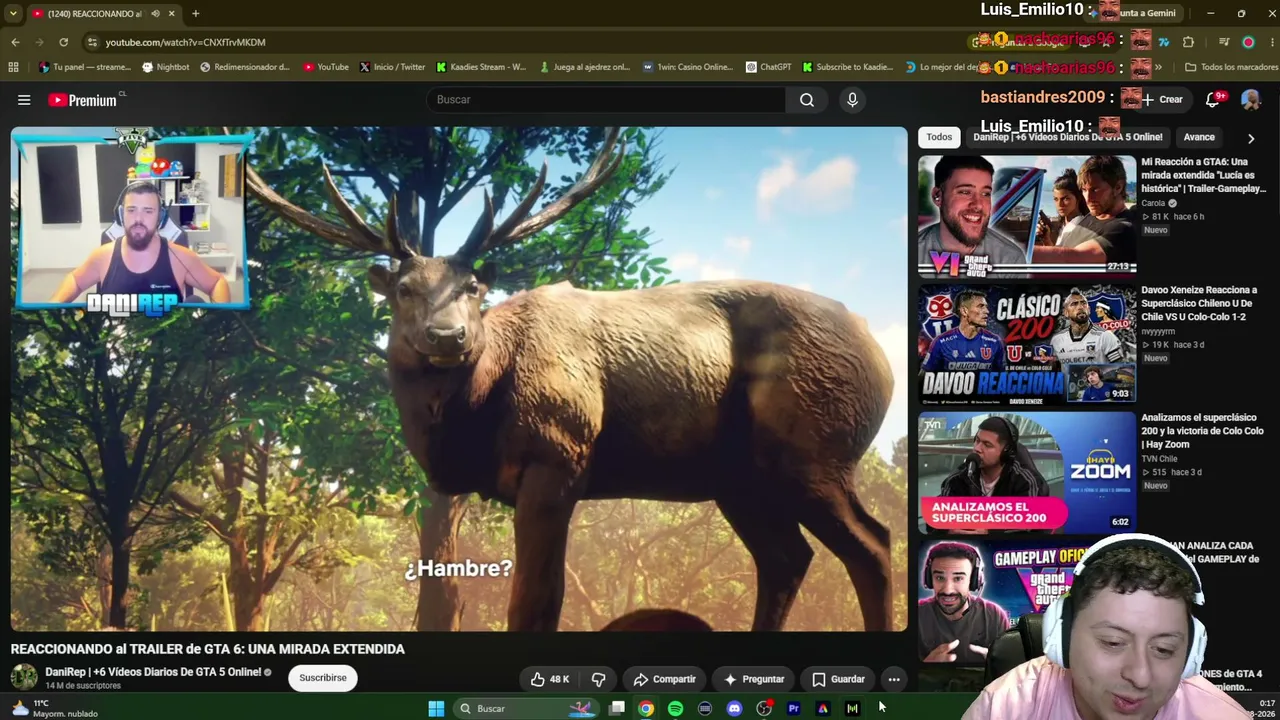Select the Avance filter chip
The height and width of the screenshot is (720, 1280).
(1199, 137)
